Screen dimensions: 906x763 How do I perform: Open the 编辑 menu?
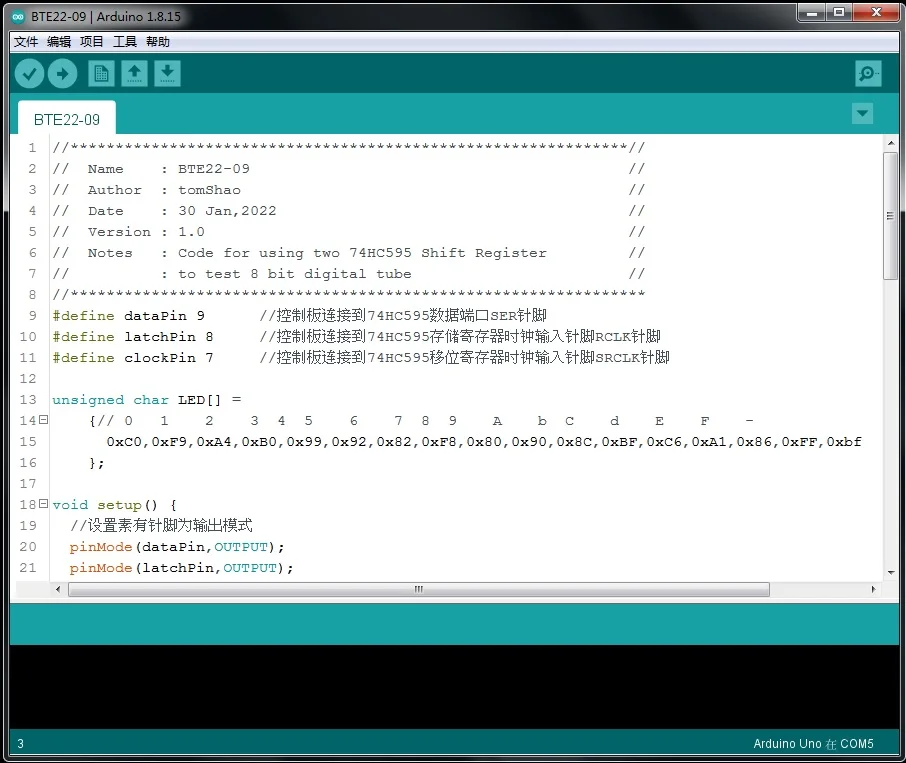(x=59, y=42)
